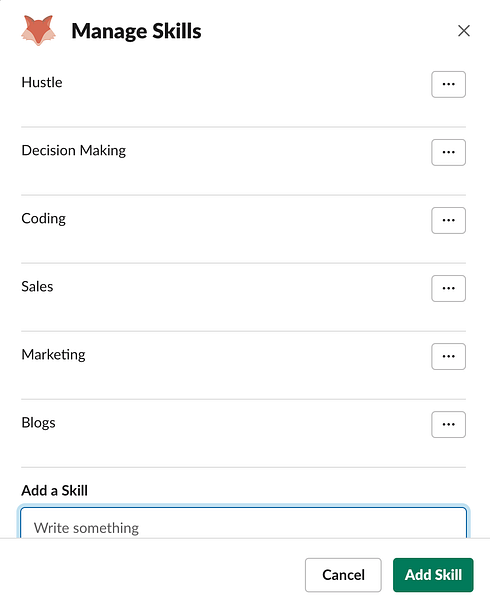This screenshot has height=600, width=490.
Task: Open the ellipsis menu beside Sales
Action: [448, 288]
